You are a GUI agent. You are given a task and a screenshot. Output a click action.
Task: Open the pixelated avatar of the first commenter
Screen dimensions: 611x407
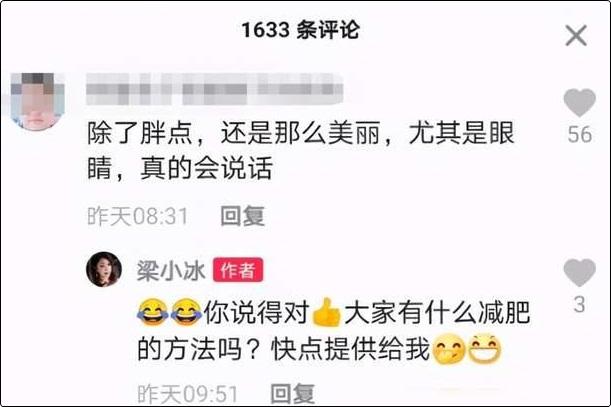tap(37, 101)
